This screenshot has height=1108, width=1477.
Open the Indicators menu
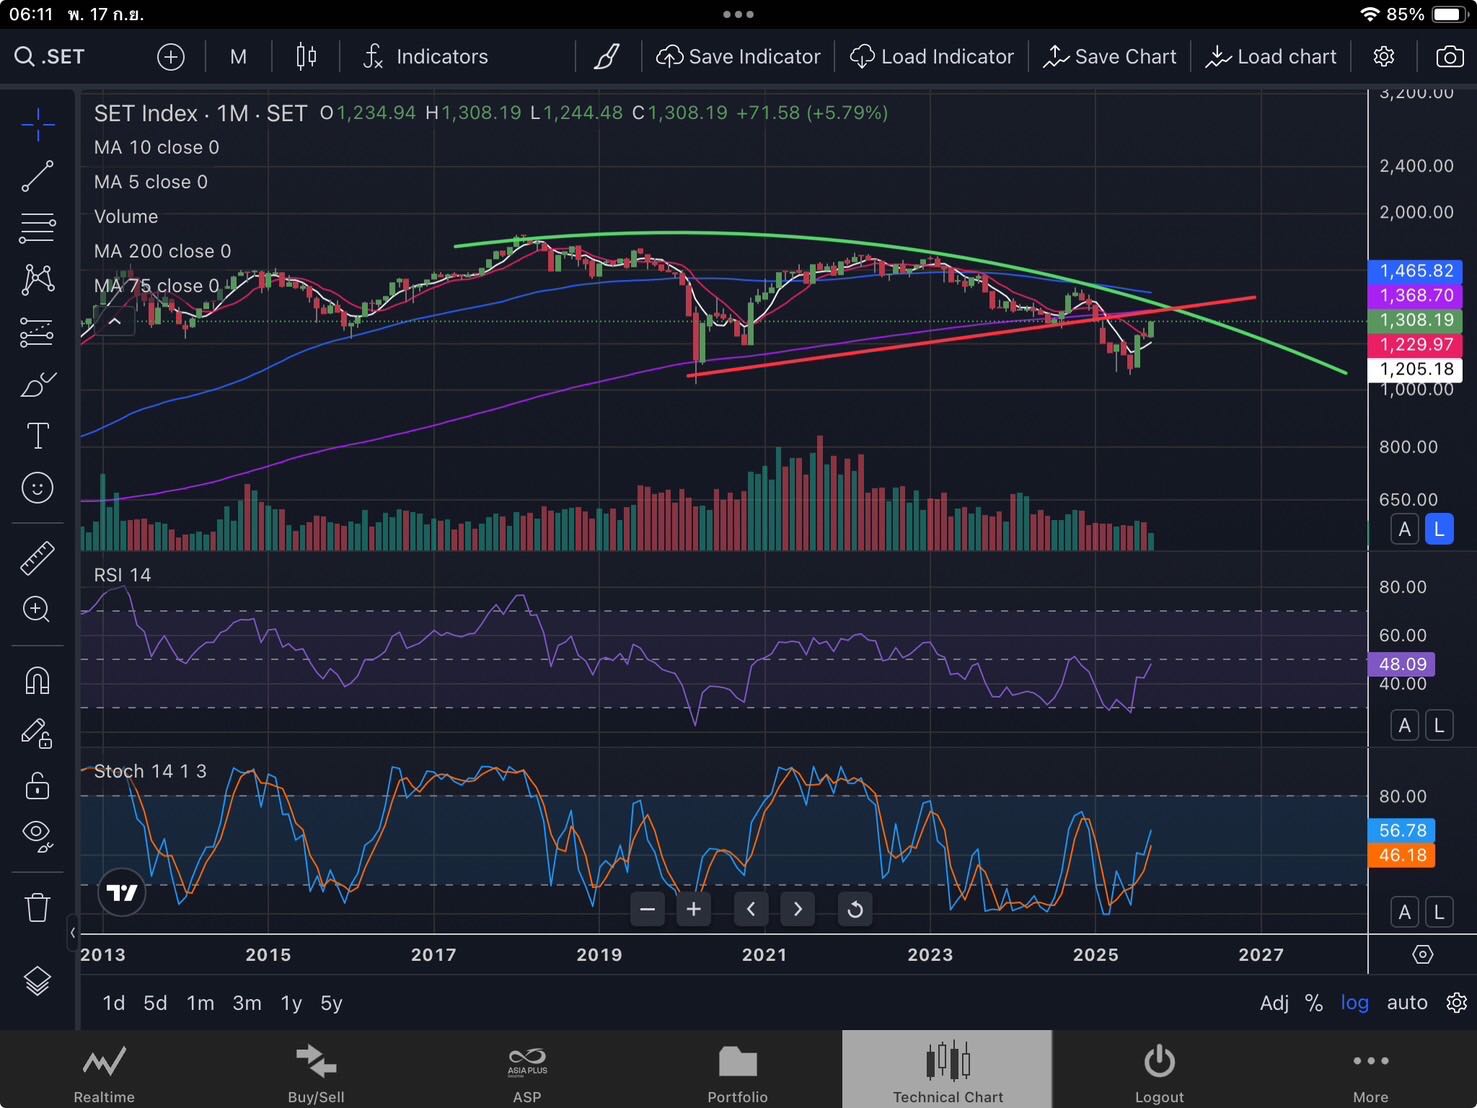pos(426,57)
